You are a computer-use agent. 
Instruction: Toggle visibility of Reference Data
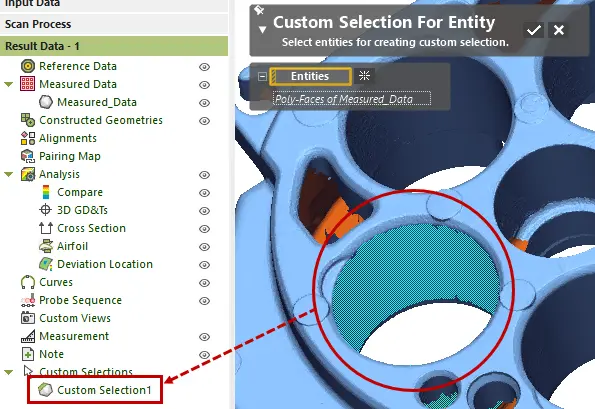[205, 67]
